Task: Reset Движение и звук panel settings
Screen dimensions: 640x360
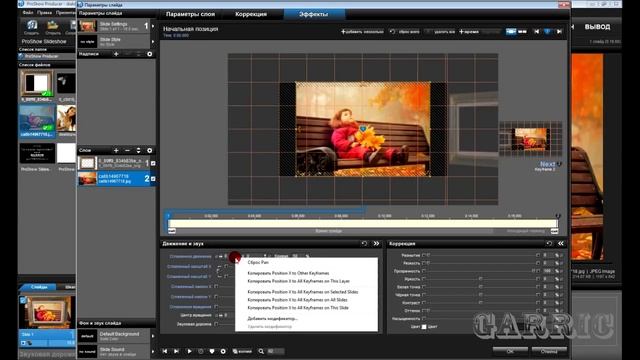Action: pyautogui.click(x=364, y=244)
